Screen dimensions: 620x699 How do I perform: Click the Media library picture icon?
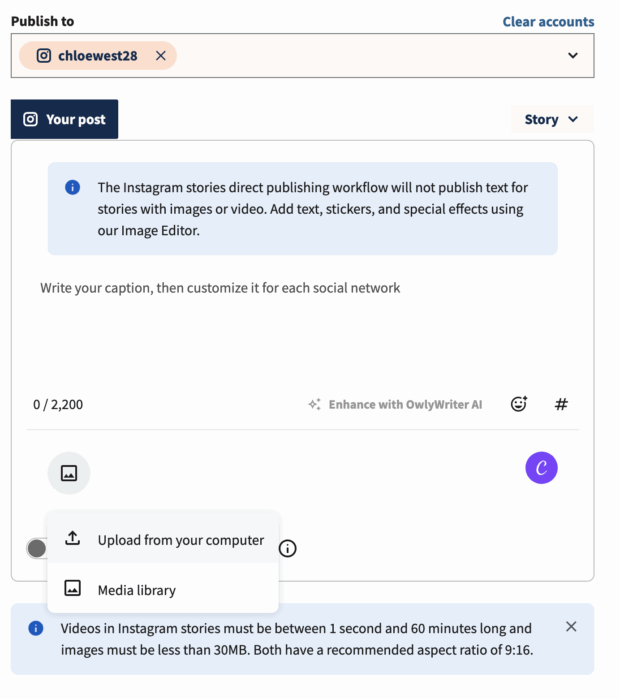(x=72, y=589)
